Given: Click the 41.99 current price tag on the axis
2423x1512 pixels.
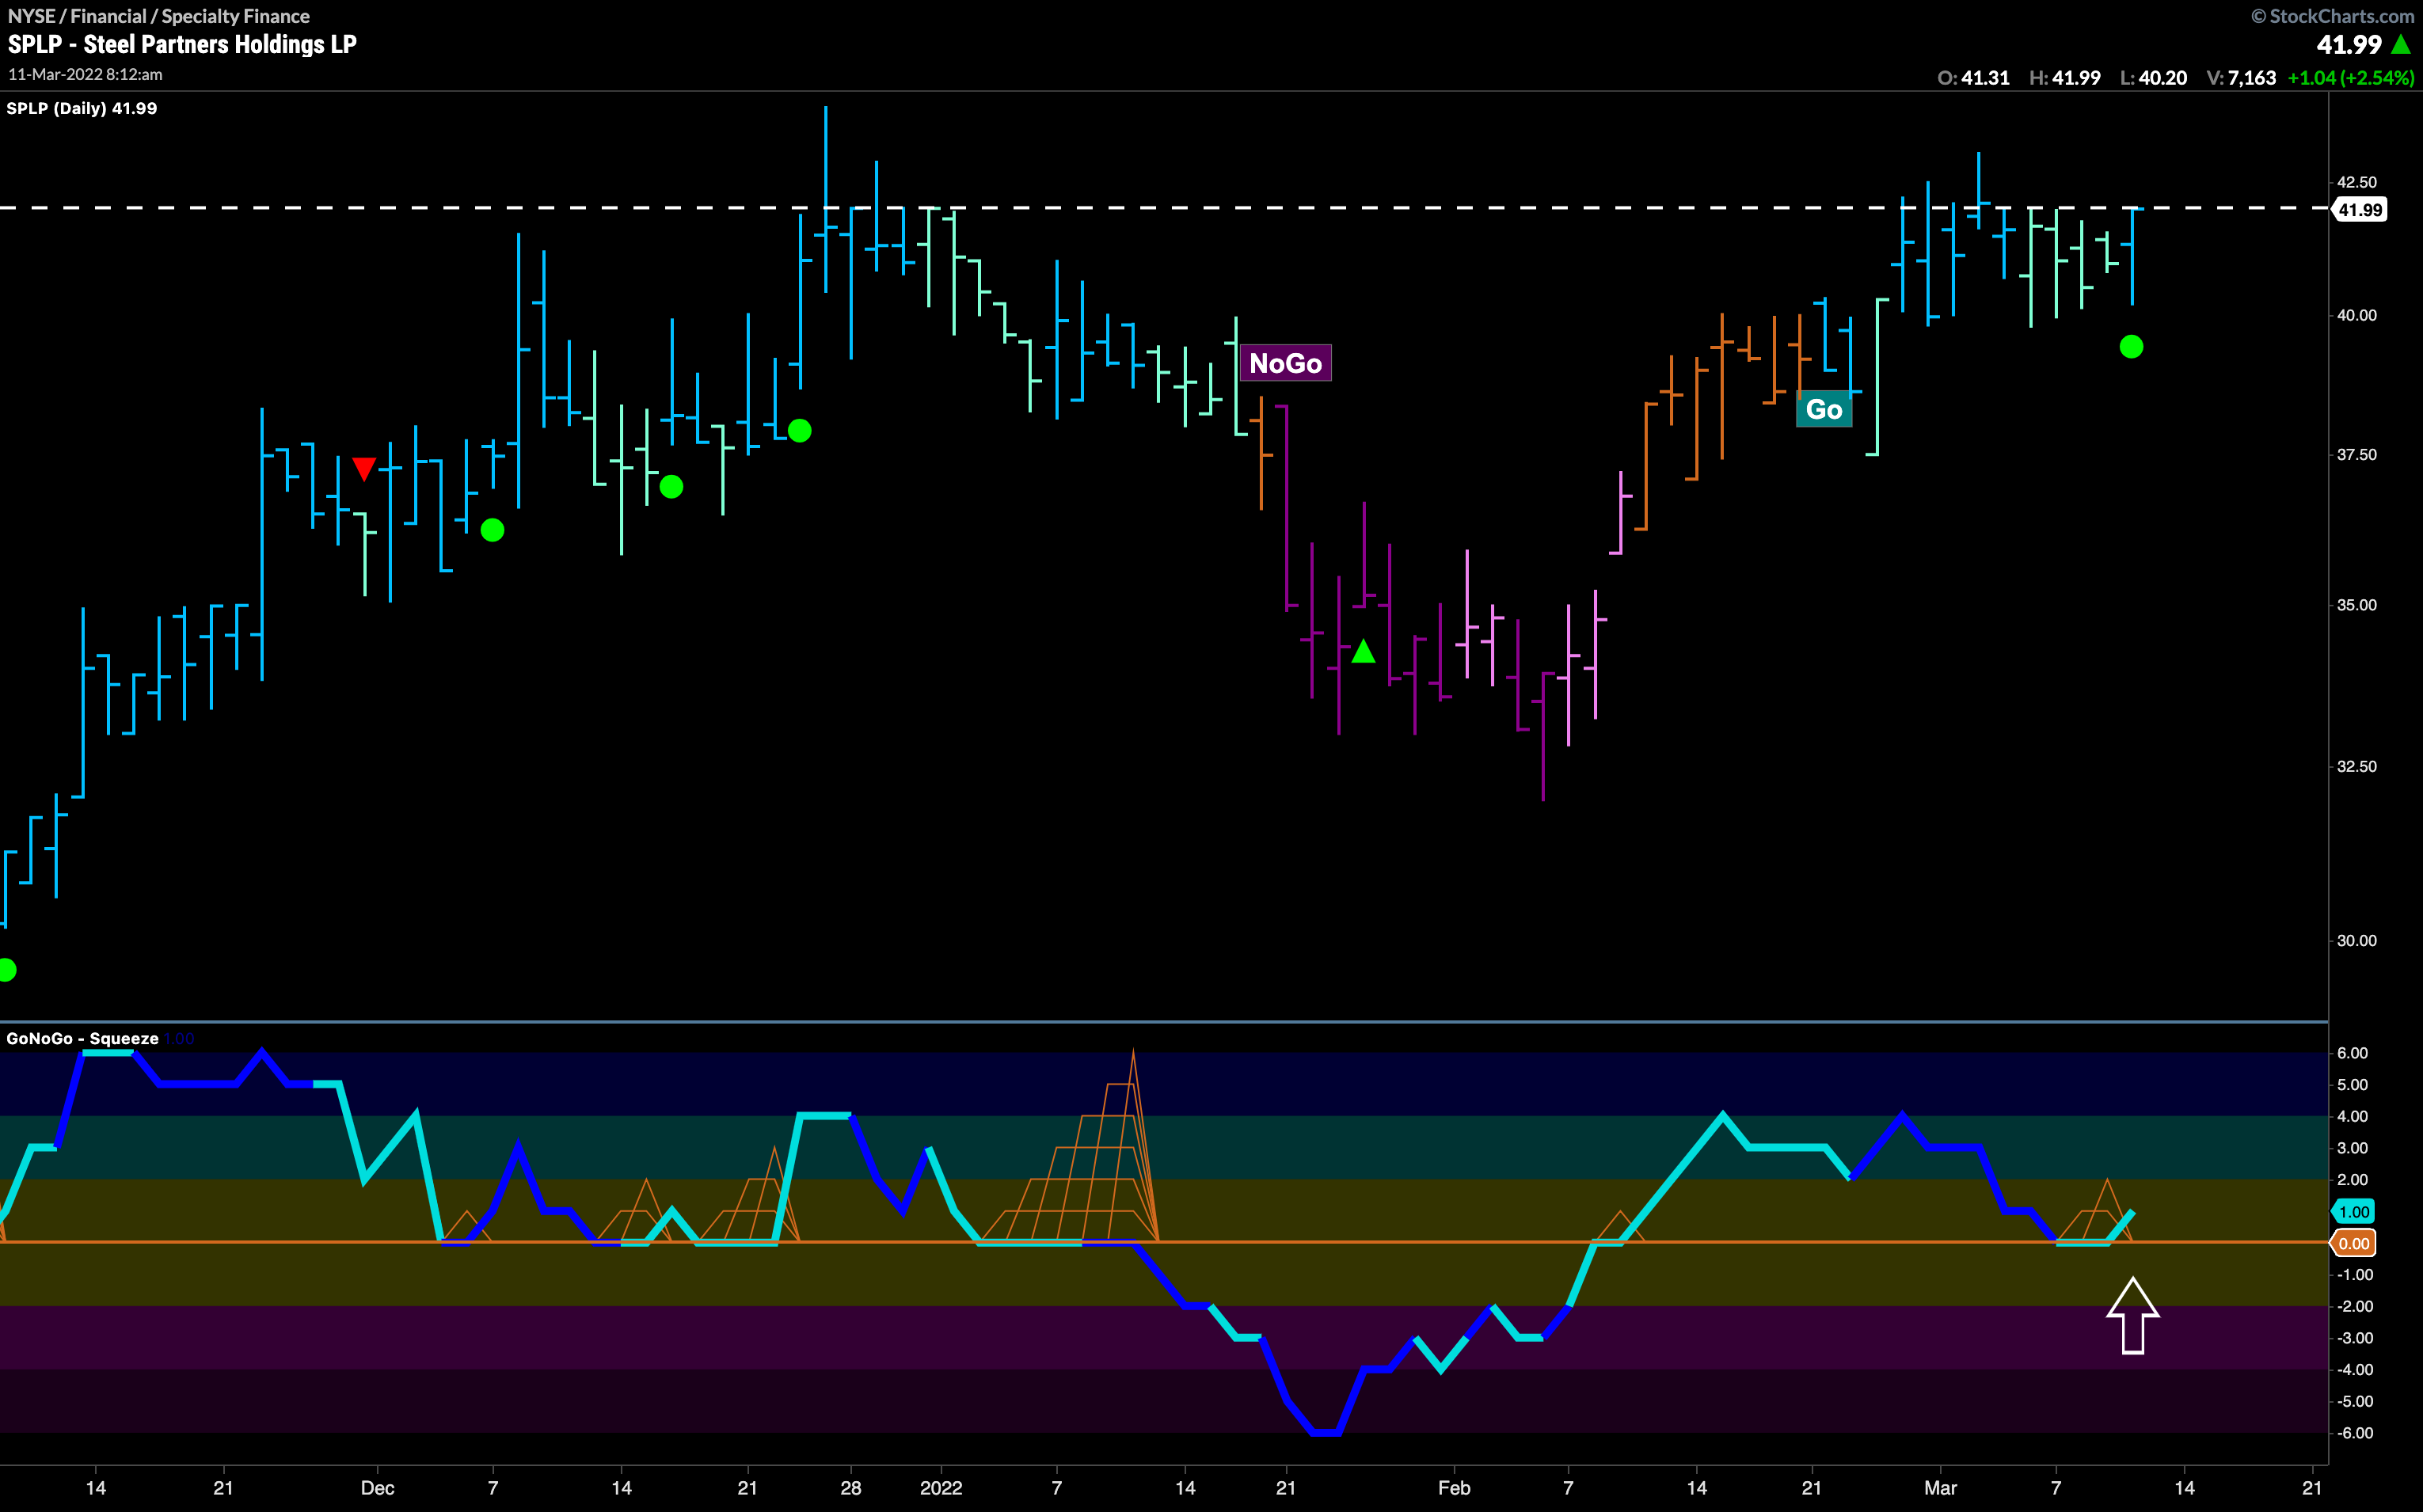Looking at the screenshot, I should [x=2359, y=210].
